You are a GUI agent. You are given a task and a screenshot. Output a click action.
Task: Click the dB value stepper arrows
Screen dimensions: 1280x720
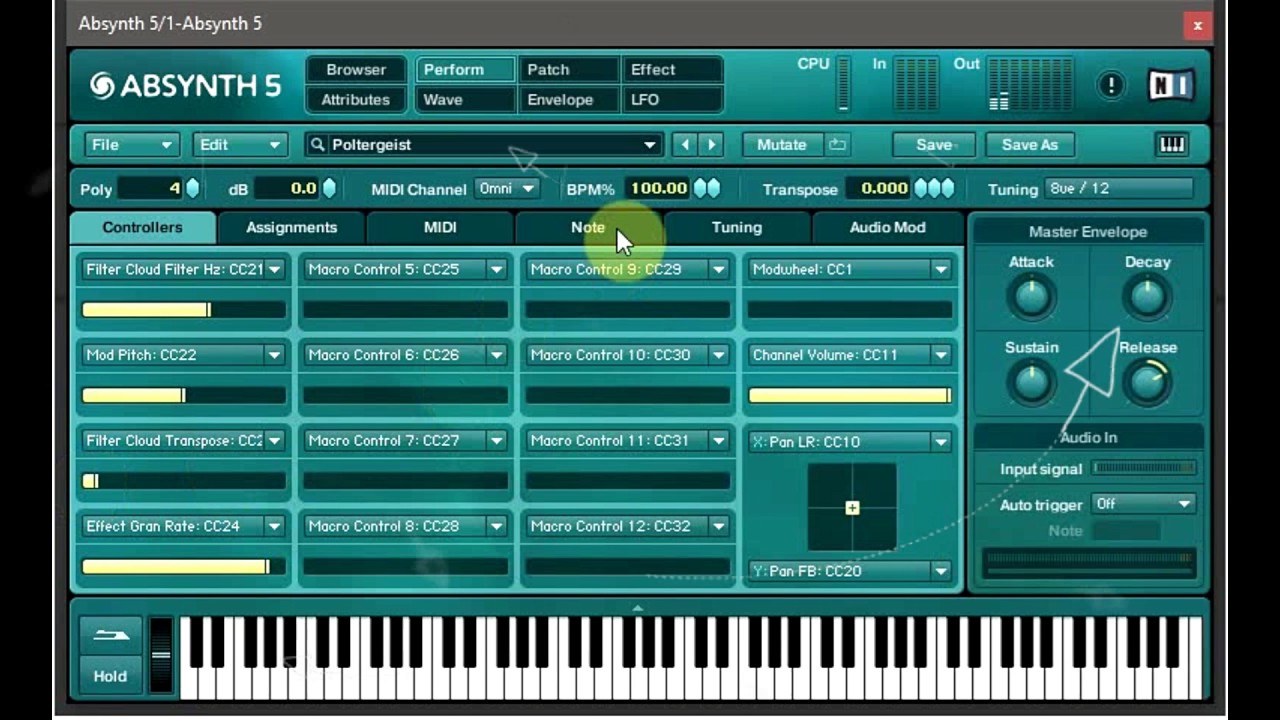click(328, 188)
